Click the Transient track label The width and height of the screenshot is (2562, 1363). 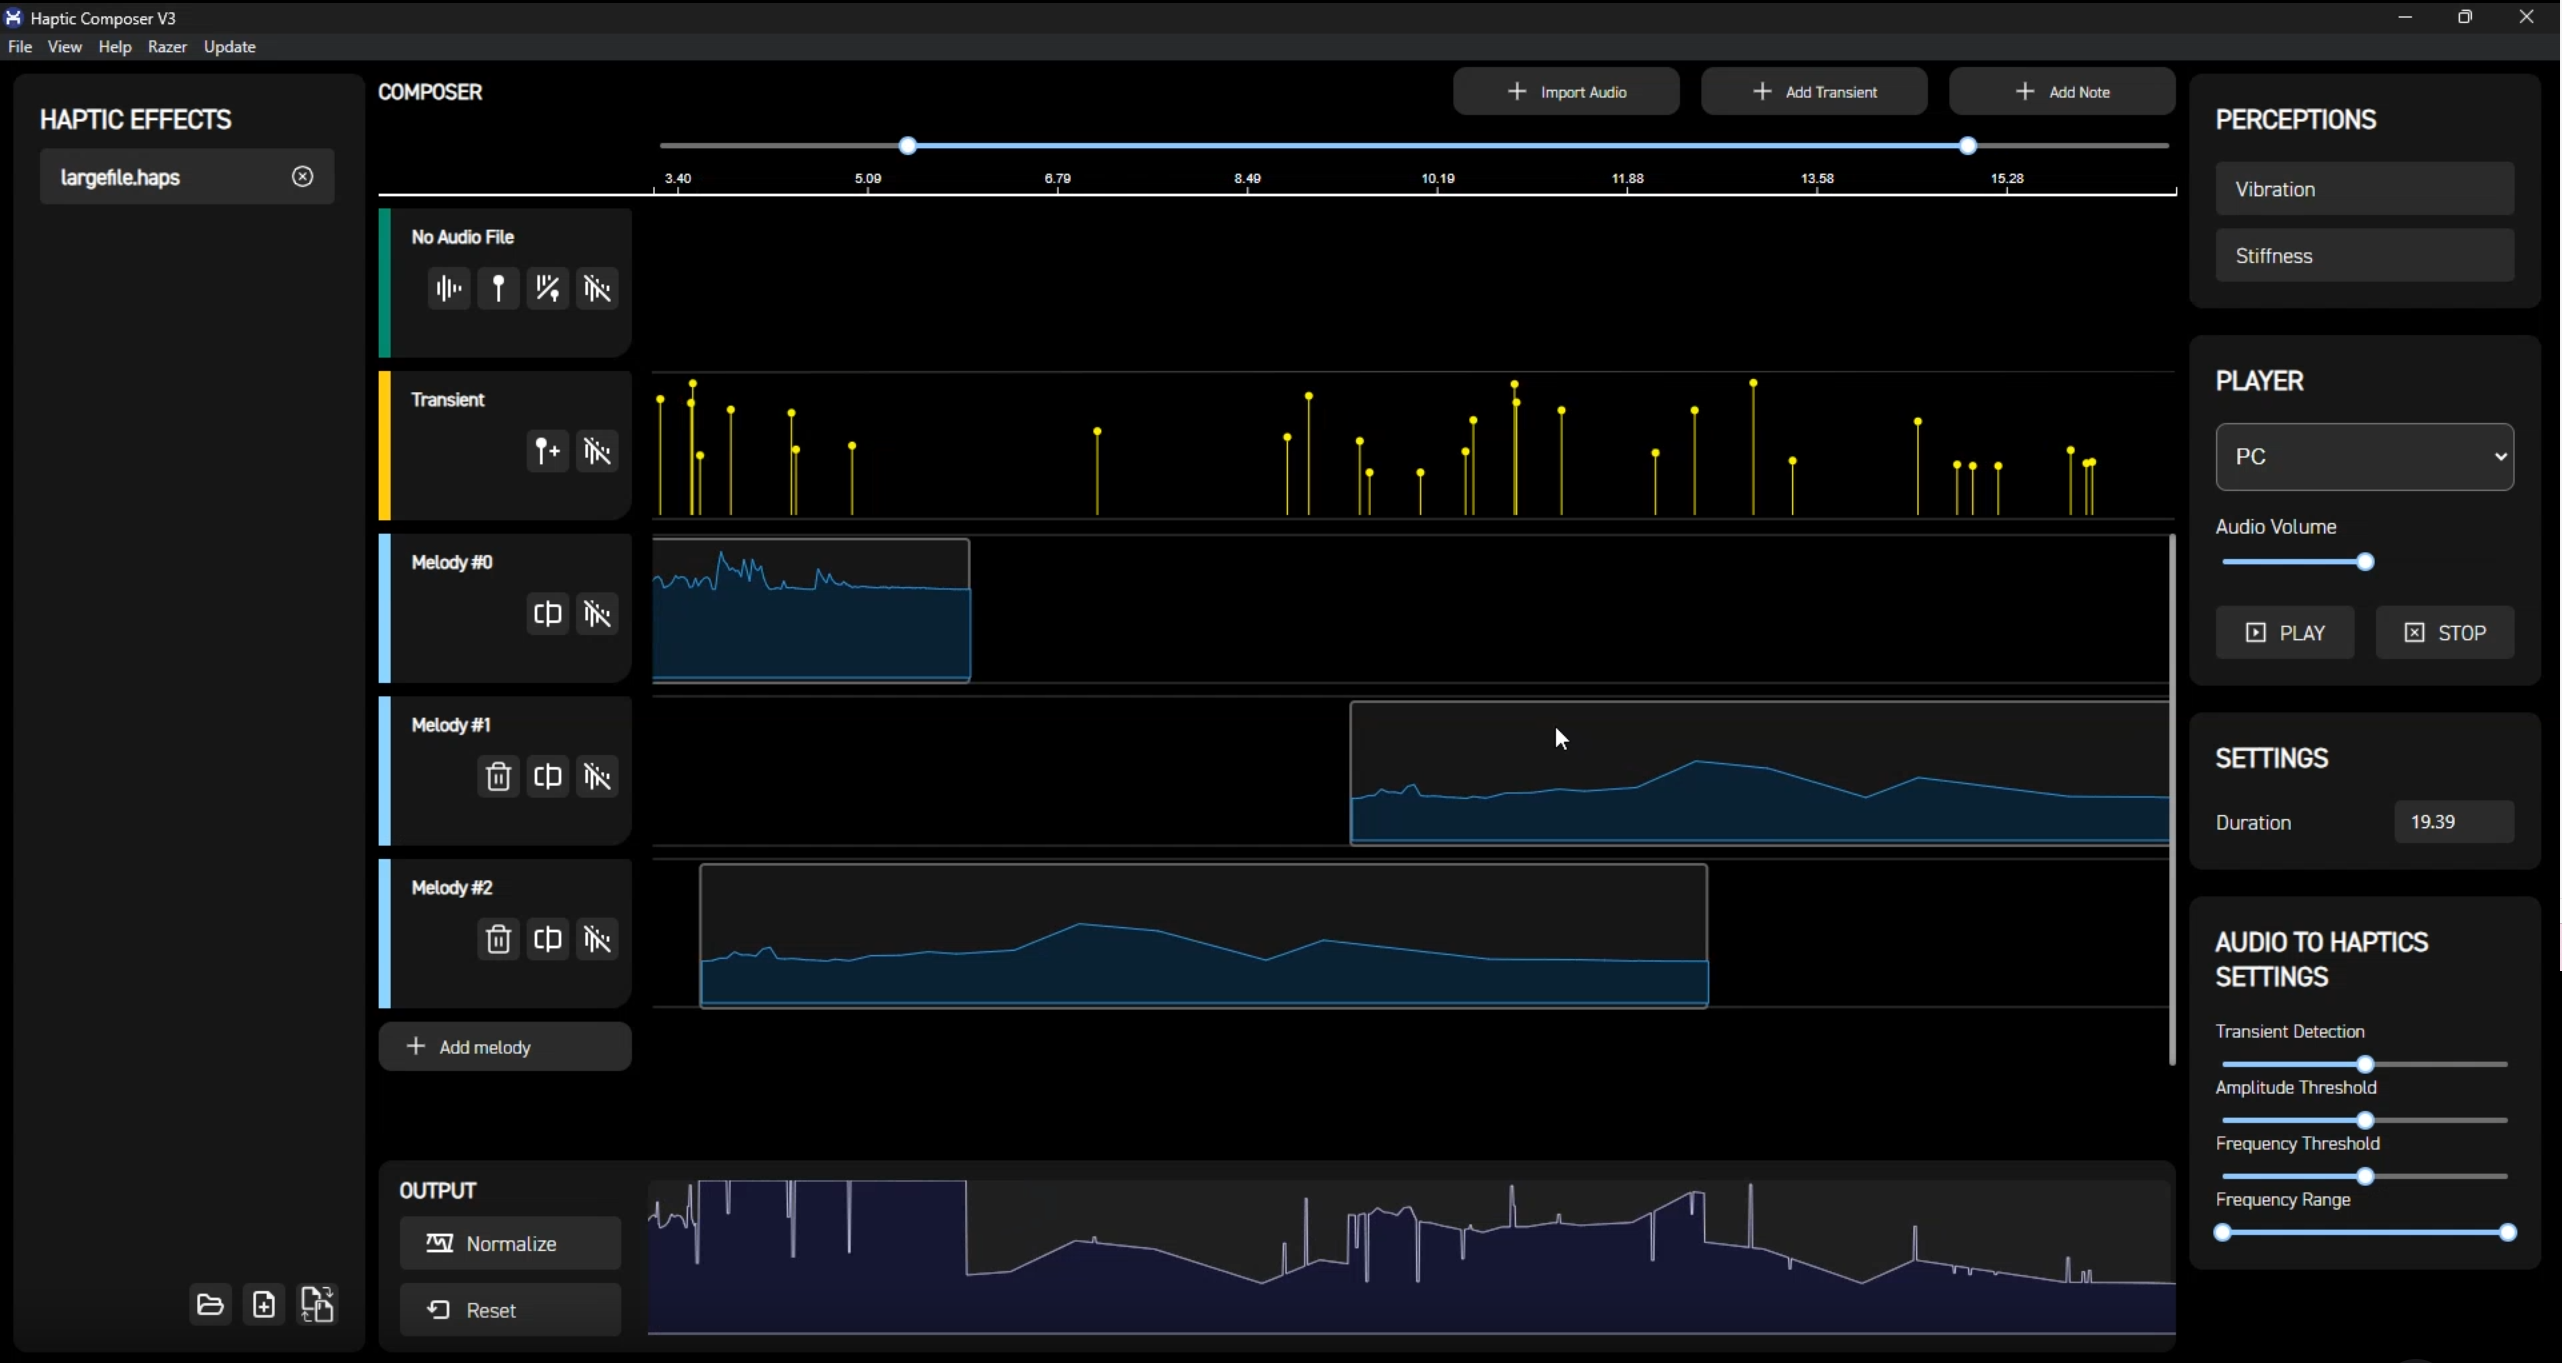pyautogui.click(x=447, y=400)
